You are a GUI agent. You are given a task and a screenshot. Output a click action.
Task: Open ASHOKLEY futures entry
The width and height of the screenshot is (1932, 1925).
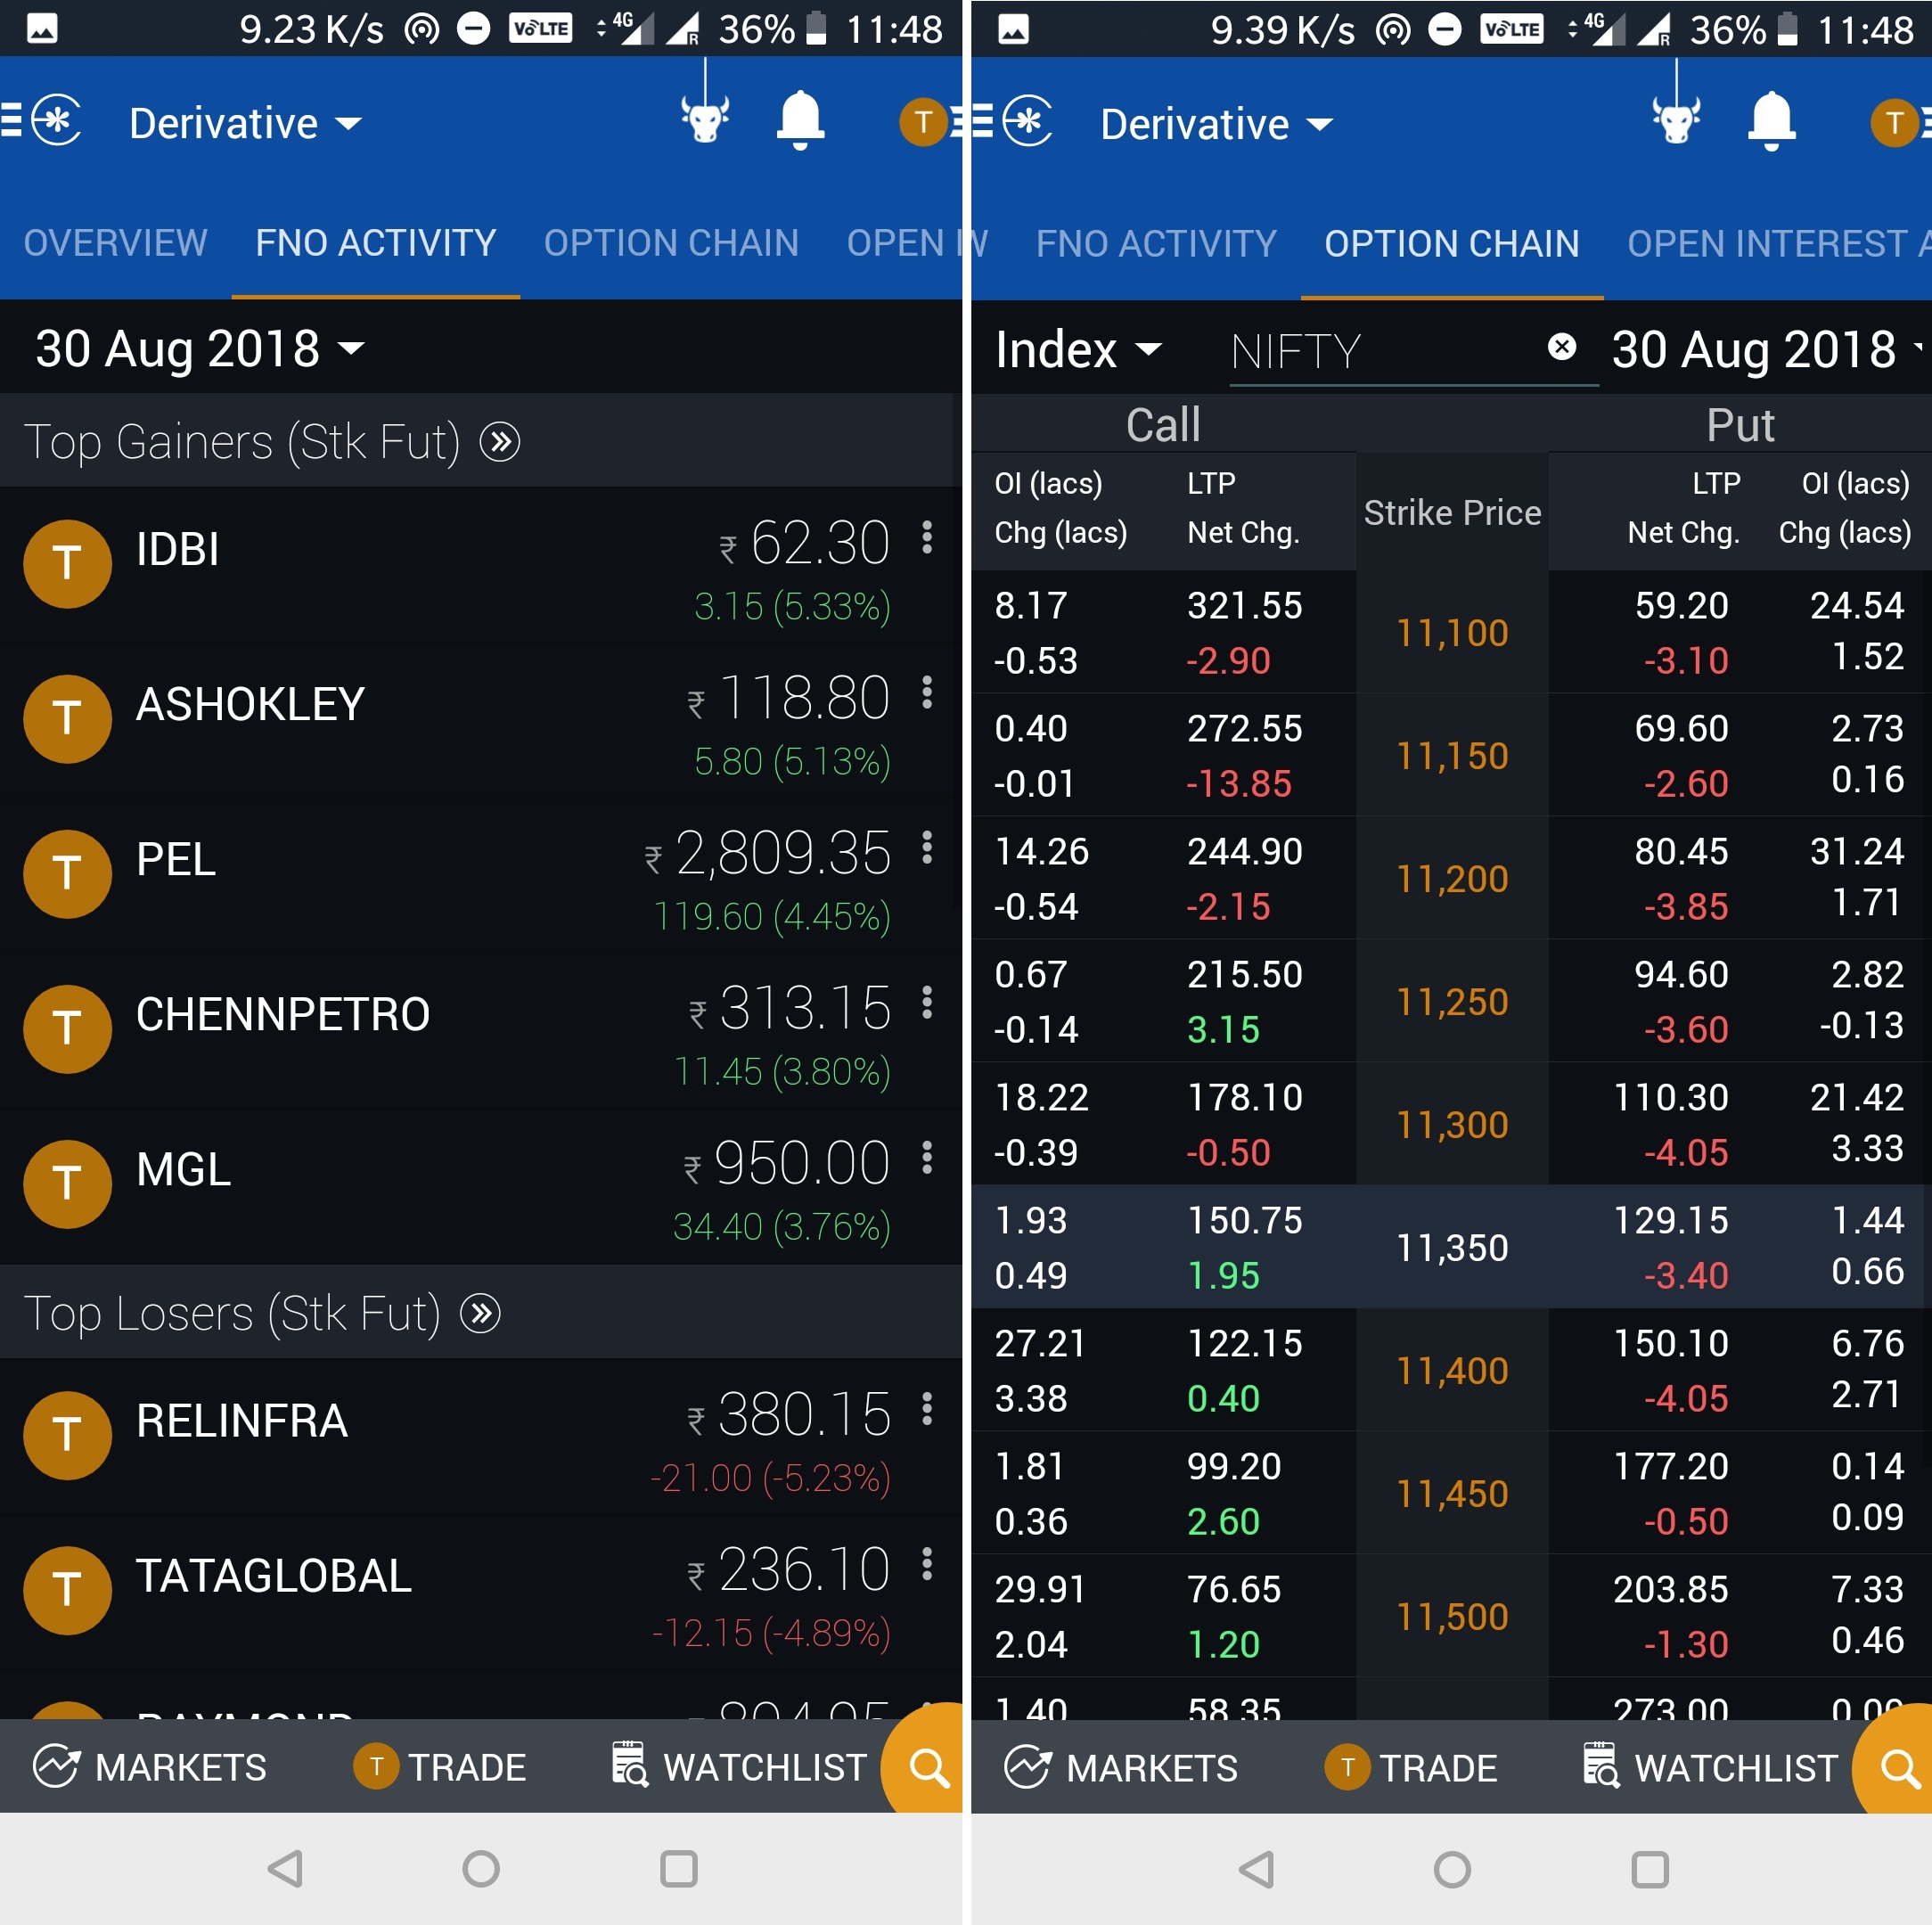click(250, 705)
